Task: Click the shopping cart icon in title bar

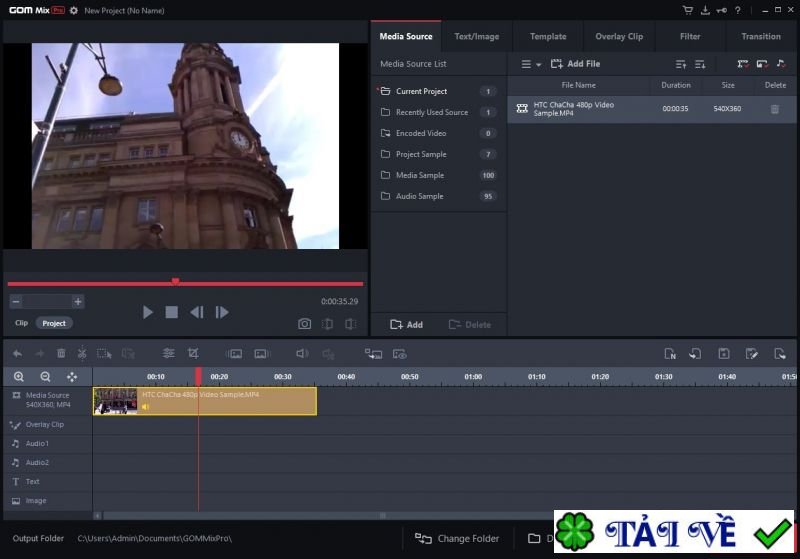Action: coord(688,10)
